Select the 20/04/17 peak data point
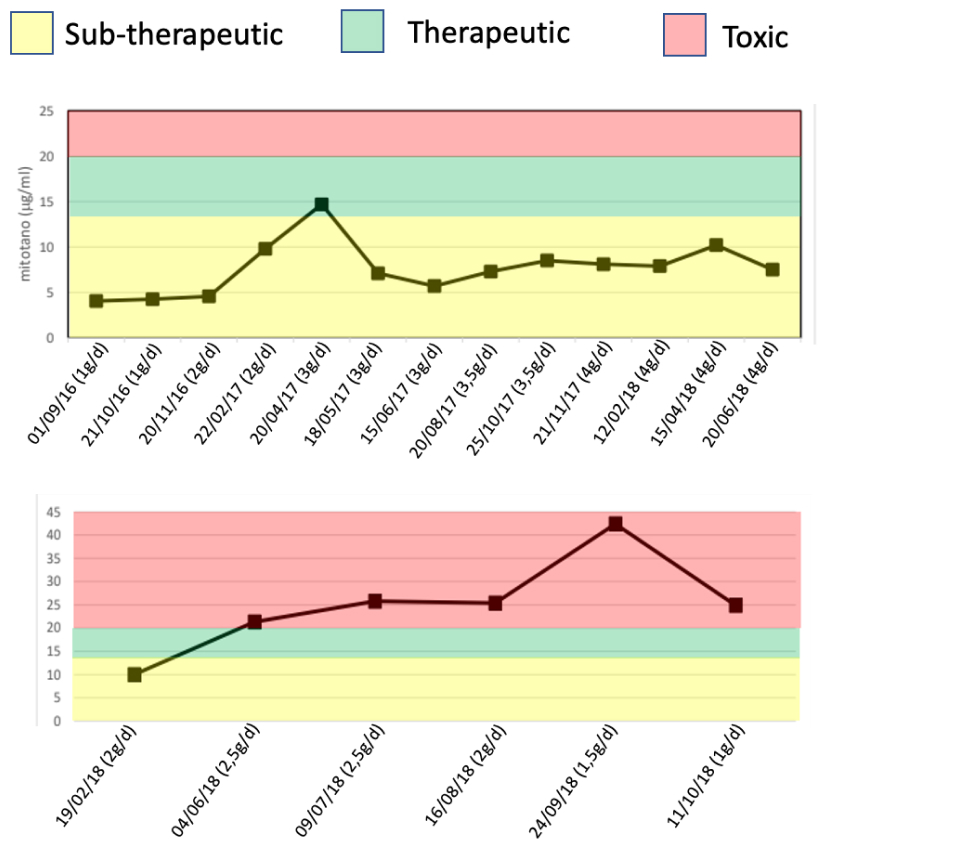The height and width of the screenshot is (860, 960). pos(321,205)
